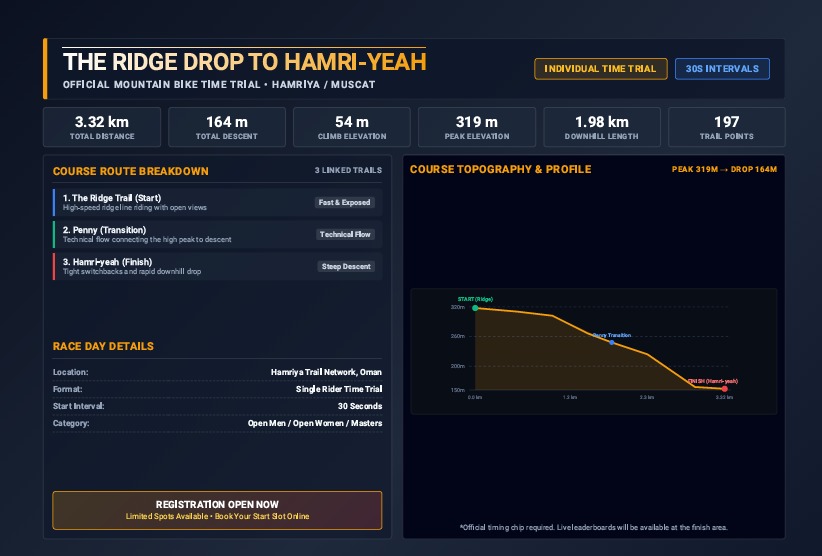Image resolution: width=822 pixels, height=556 pixels.
Task: Click the Steep Descent tag
Action: (346, 266)
